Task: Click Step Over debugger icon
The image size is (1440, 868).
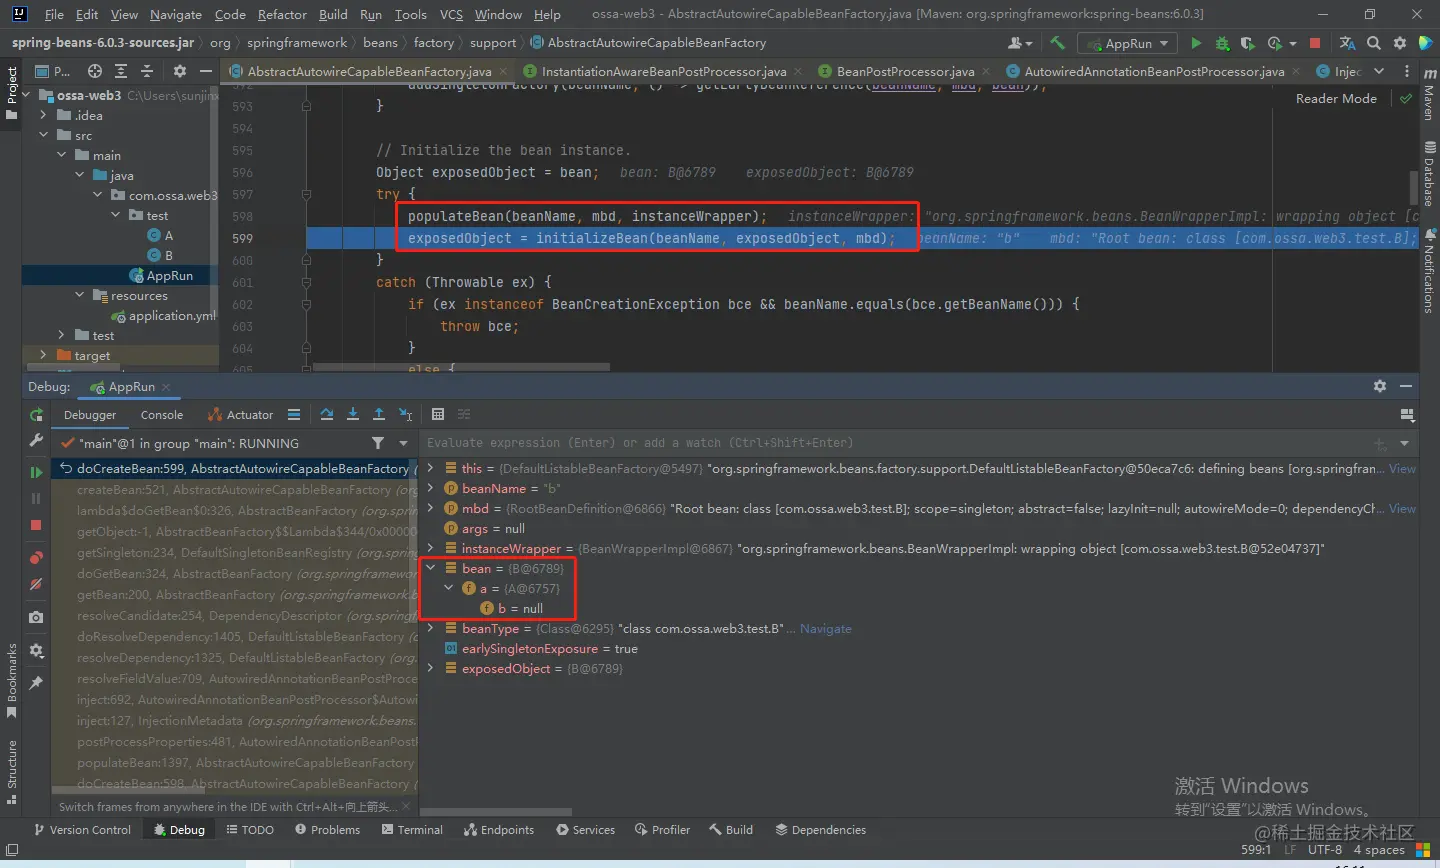Action: point(327,414)
